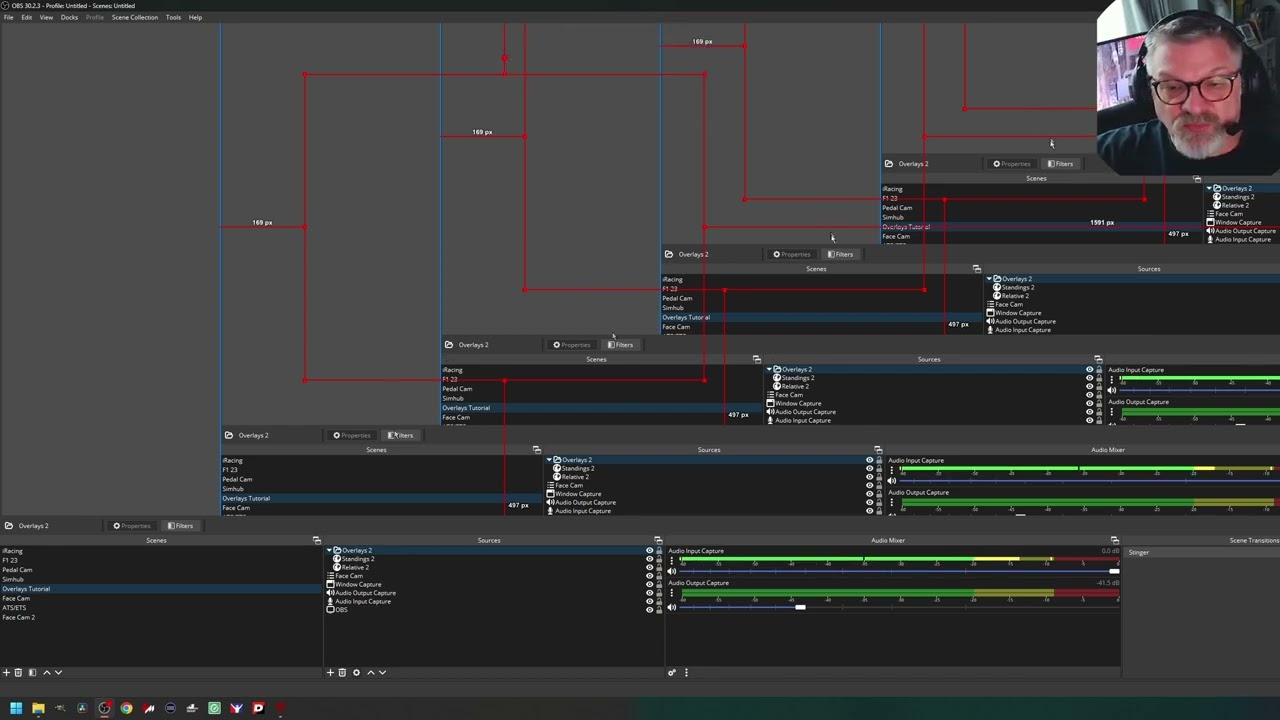
Task: Hide the Window Capture source
Action: tap(649, 584)
